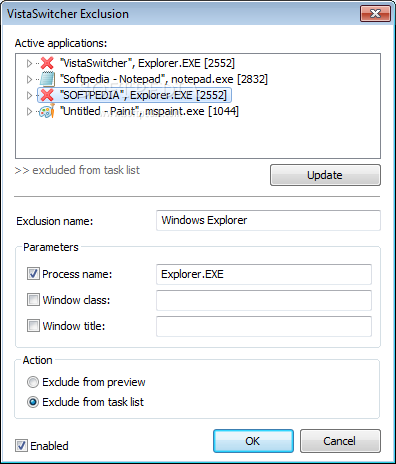Click into the Exclusion name field

click(x=268, y=220)
